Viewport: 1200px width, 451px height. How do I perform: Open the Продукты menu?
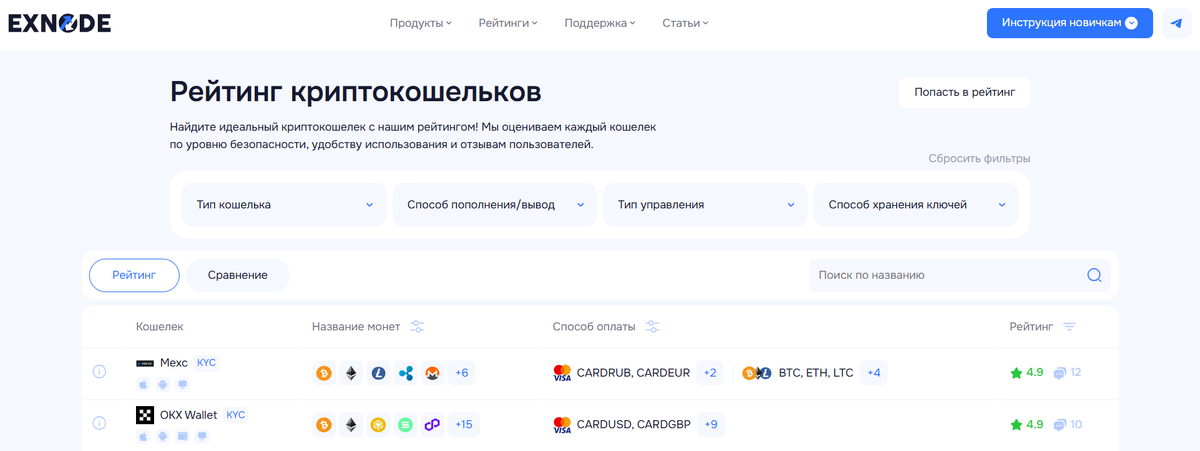coord(421,23)
